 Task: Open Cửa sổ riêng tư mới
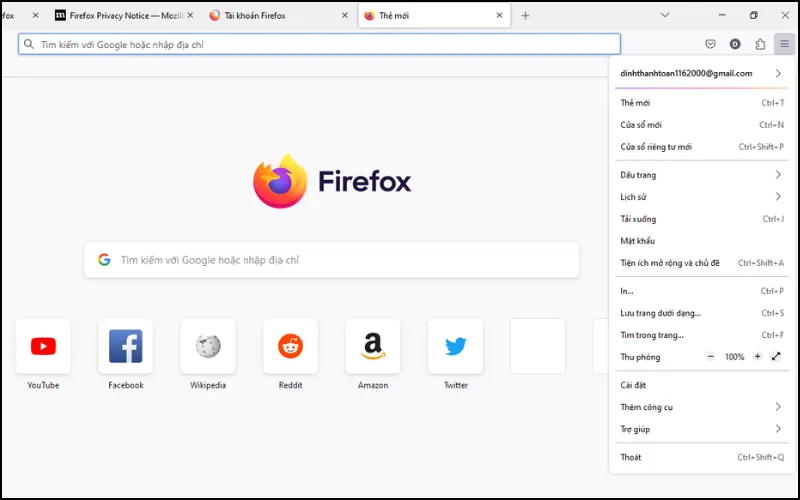pyautogui.click(x=702, y=146)
